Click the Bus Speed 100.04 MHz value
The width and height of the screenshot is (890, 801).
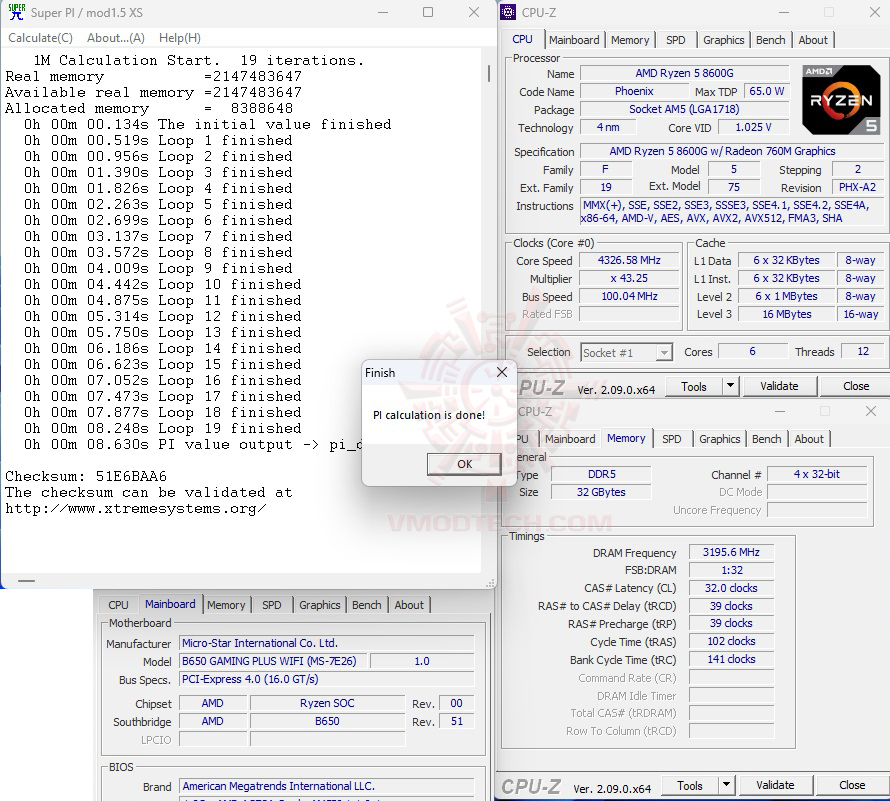click(629, 296)
